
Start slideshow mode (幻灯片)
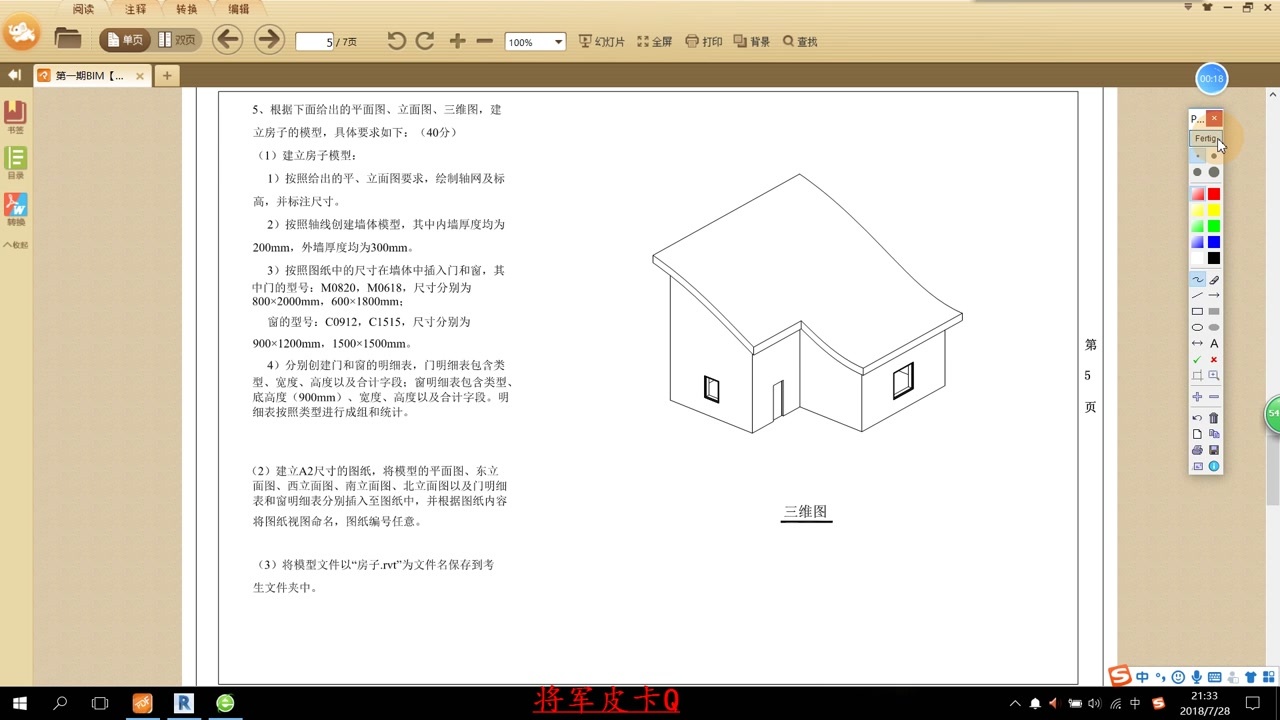(x=602, y=42)
